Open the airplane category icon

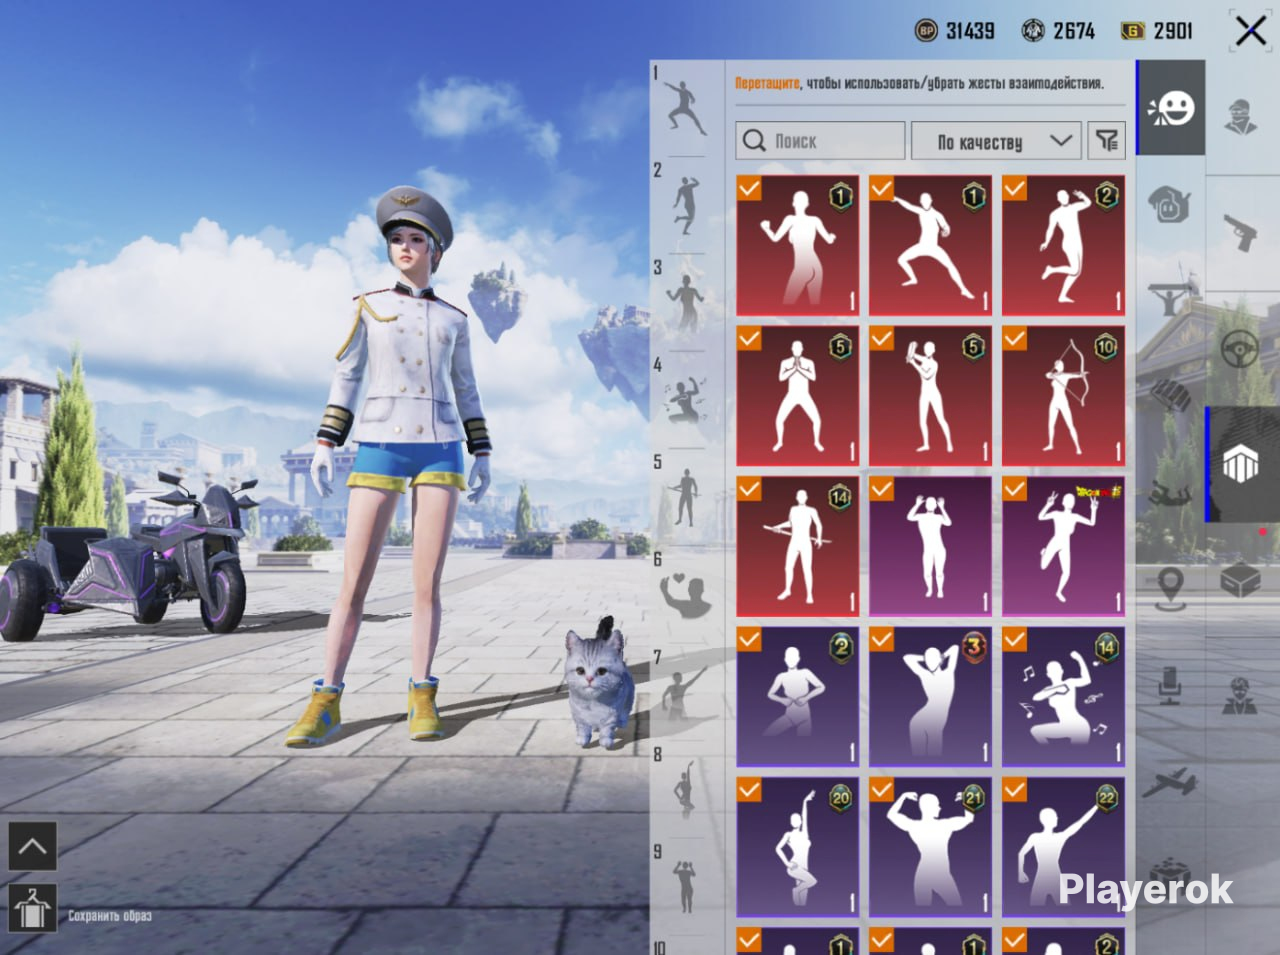click(x=1169, y=782)
